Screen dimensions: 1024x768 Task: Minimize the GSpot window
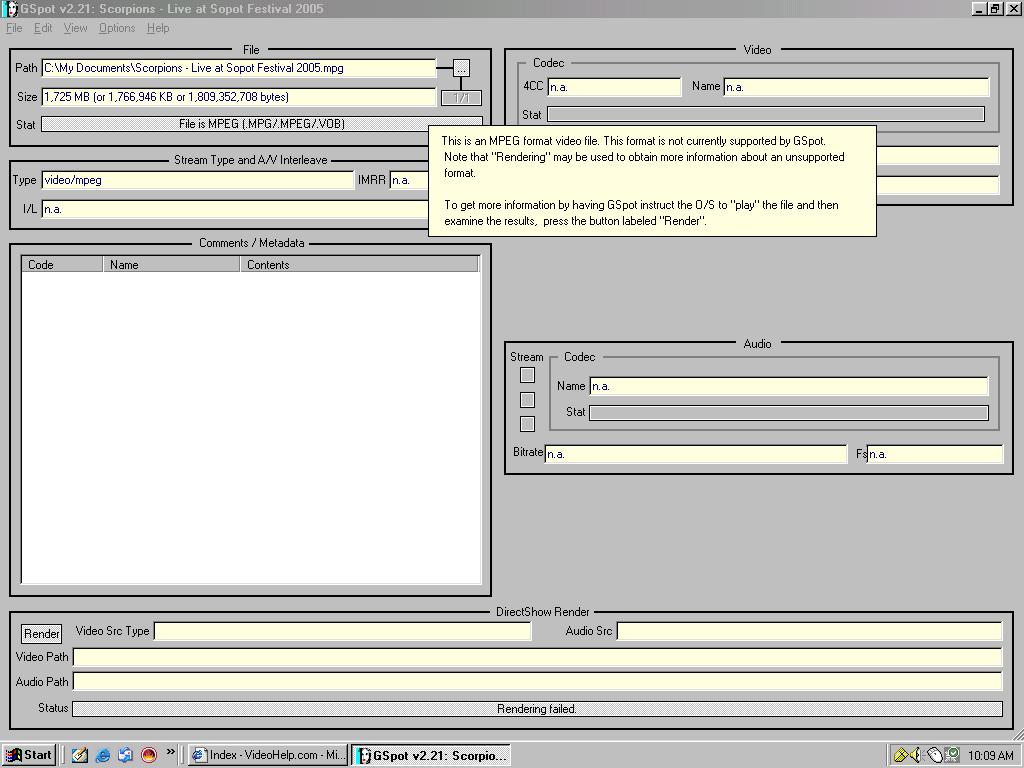(979, 8)
